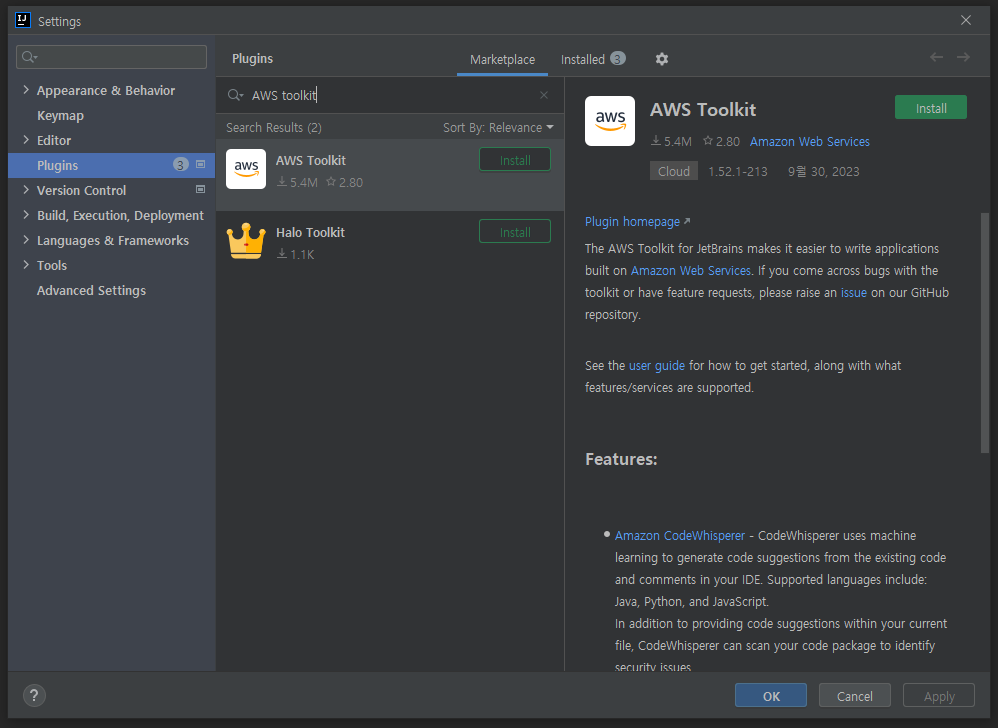998x728 pixels.
Task: Open Sort By: Relevance dropdown
Action: coord(498,128)
